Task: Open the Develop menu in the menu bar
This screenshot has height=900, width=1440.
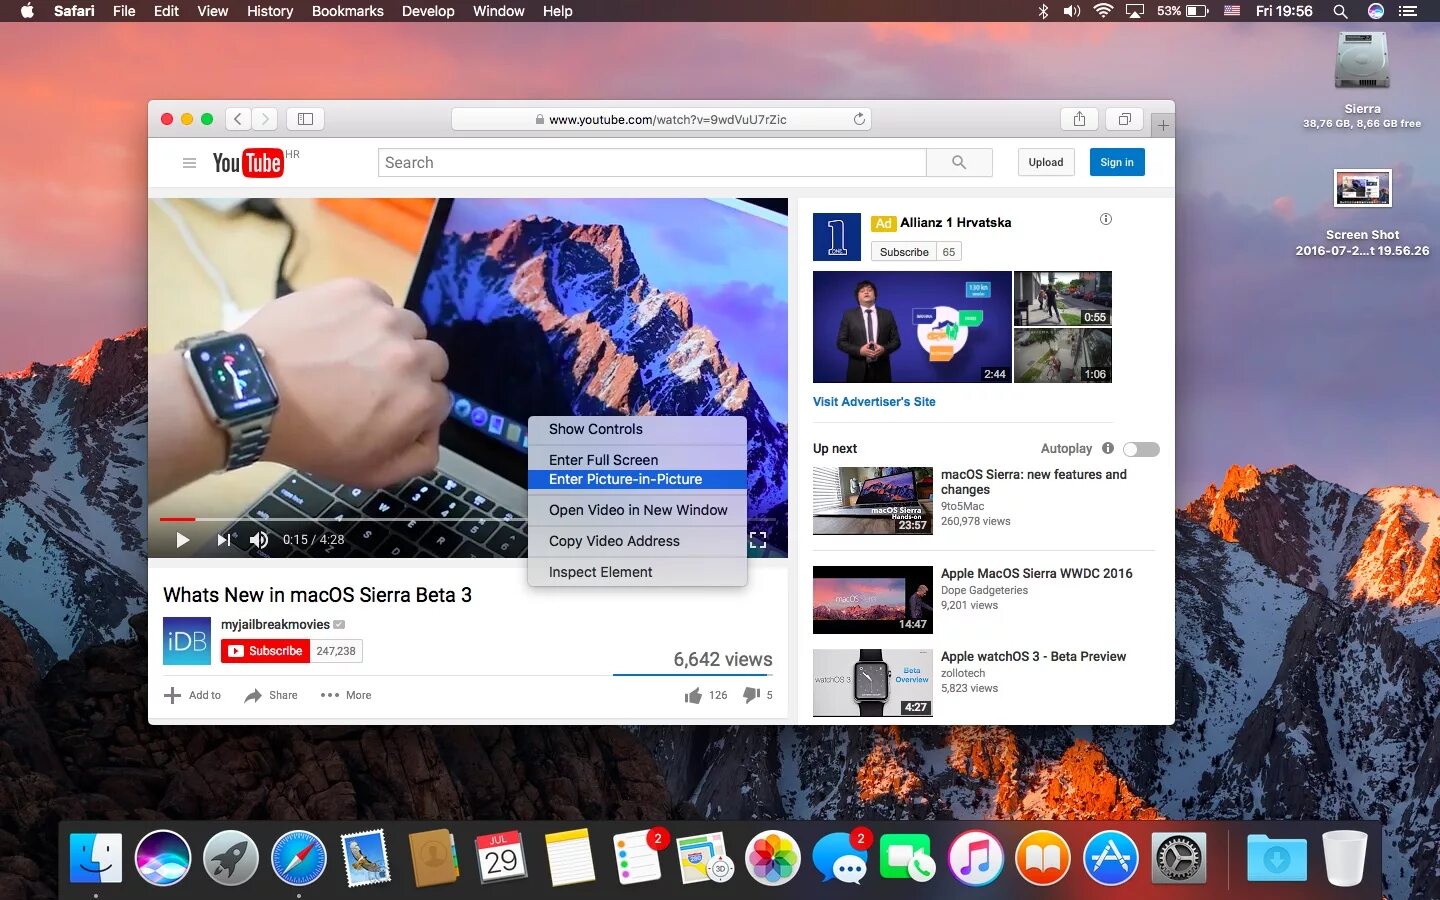Action: click(428, 11)
